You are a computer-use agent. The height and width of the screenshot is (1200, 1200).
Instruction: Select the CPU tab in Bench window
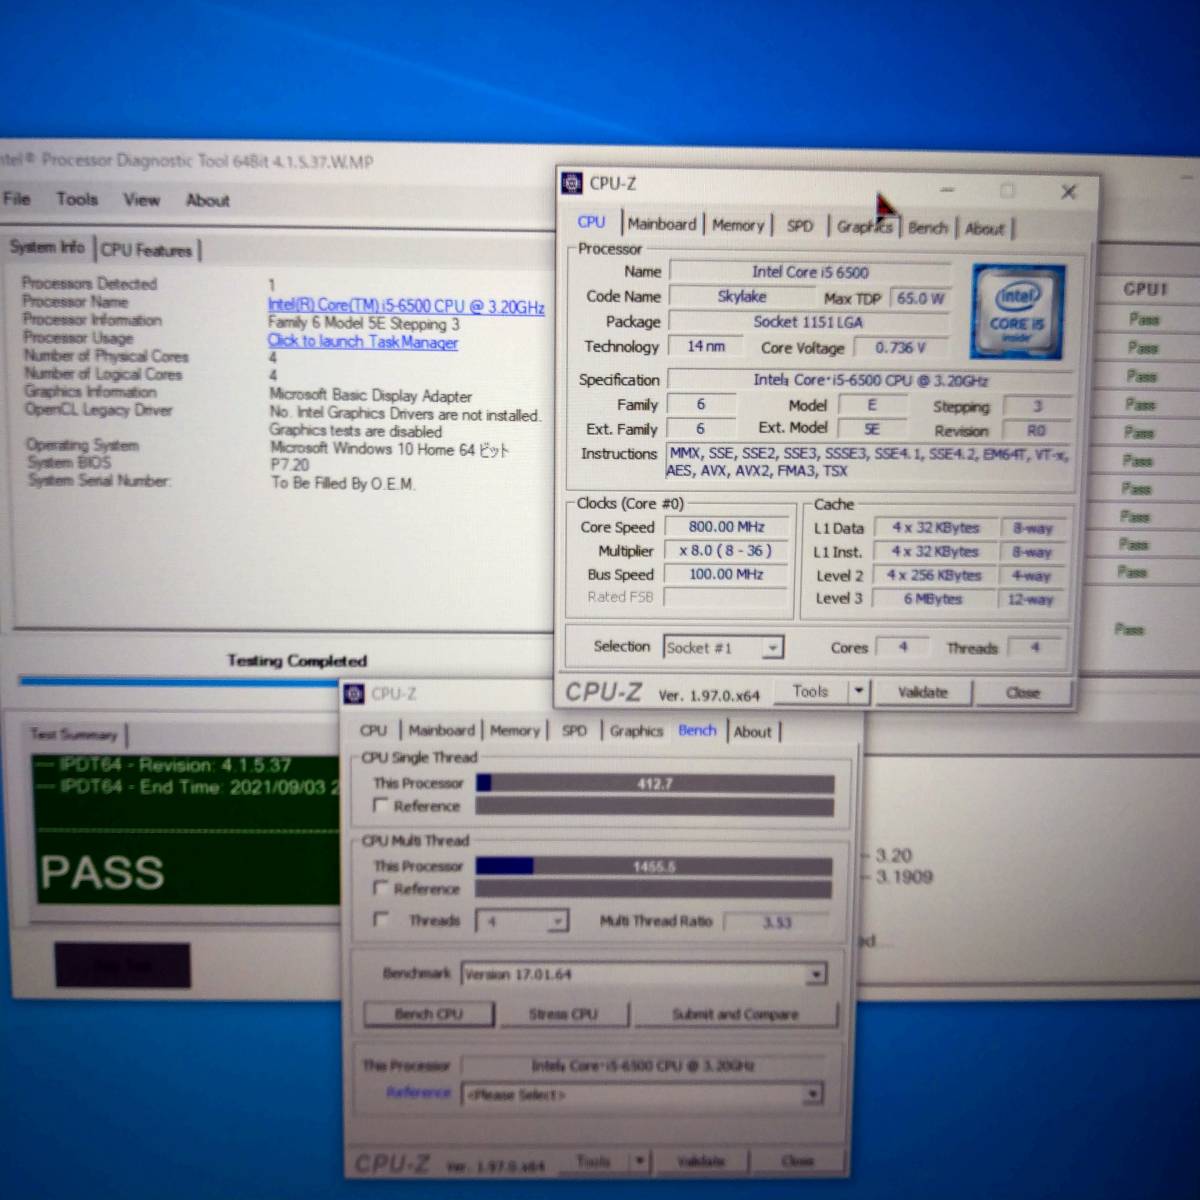(x=374, y=731)
